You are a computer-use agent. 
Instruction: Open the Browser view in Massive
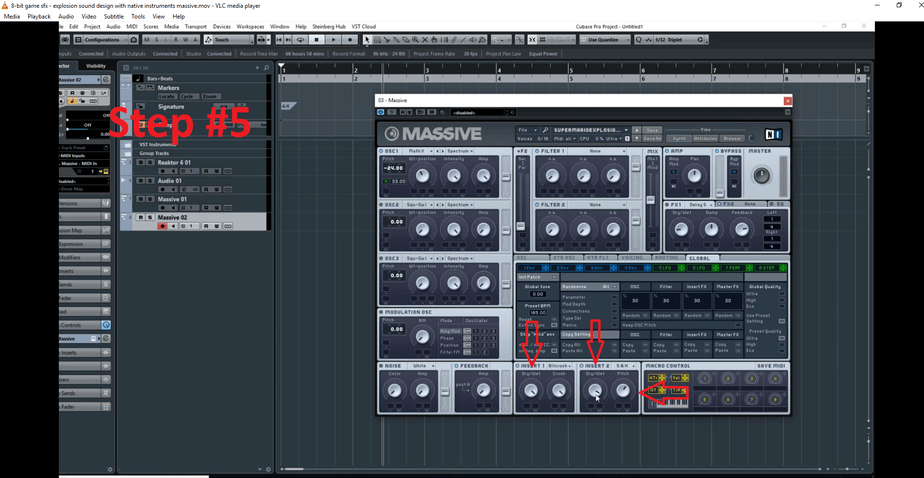point(732,138)
